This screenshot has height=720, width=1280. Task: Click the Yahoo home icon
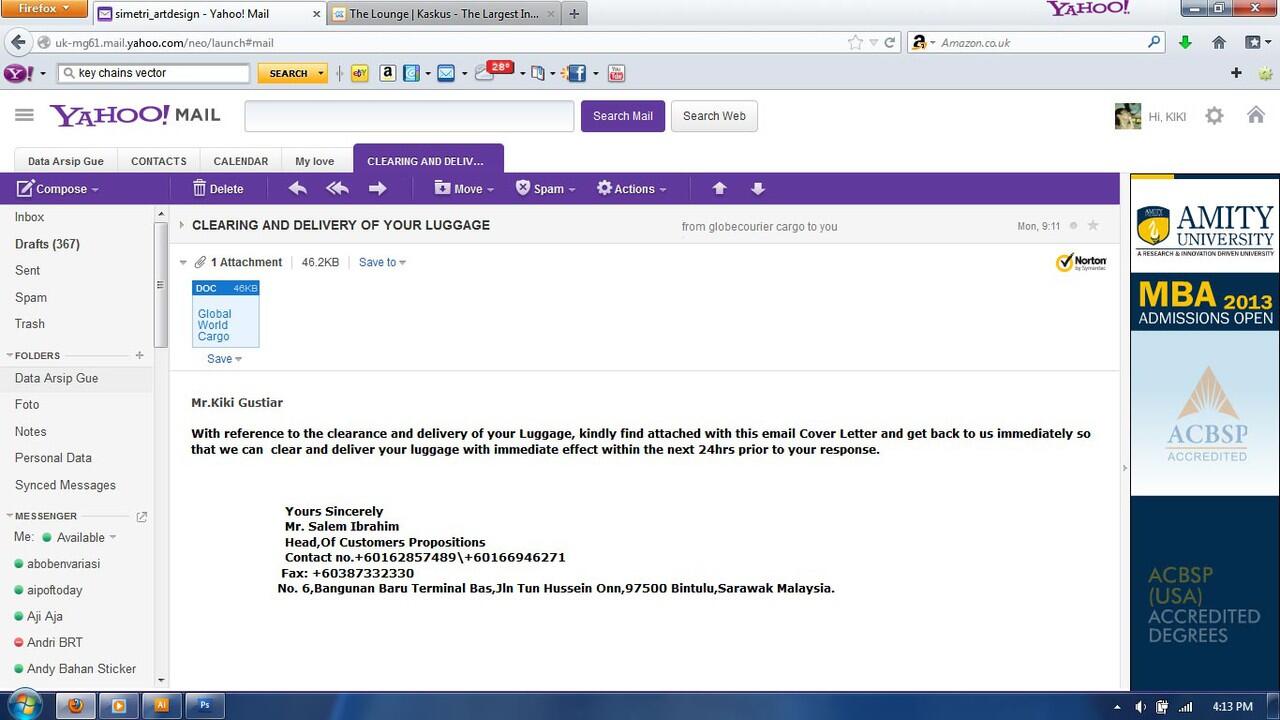pos(1256,115)
